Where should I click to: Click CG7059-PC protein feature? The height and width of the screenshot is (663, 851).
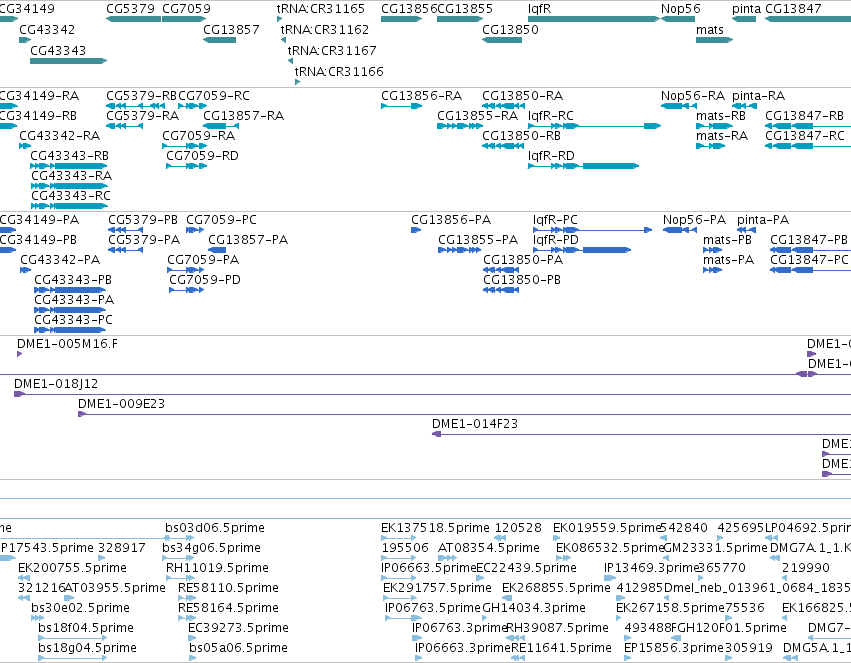(x=194, y=230)
